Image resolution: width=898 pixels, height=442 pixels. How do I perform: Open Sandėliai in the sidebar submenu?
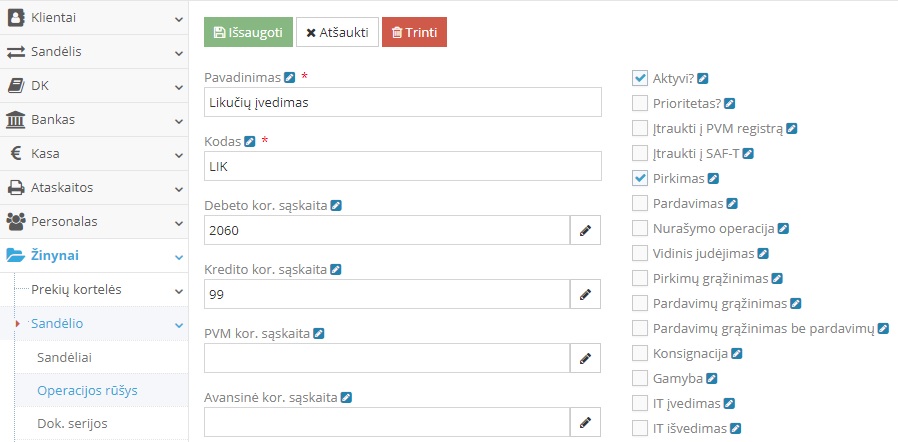68,357
